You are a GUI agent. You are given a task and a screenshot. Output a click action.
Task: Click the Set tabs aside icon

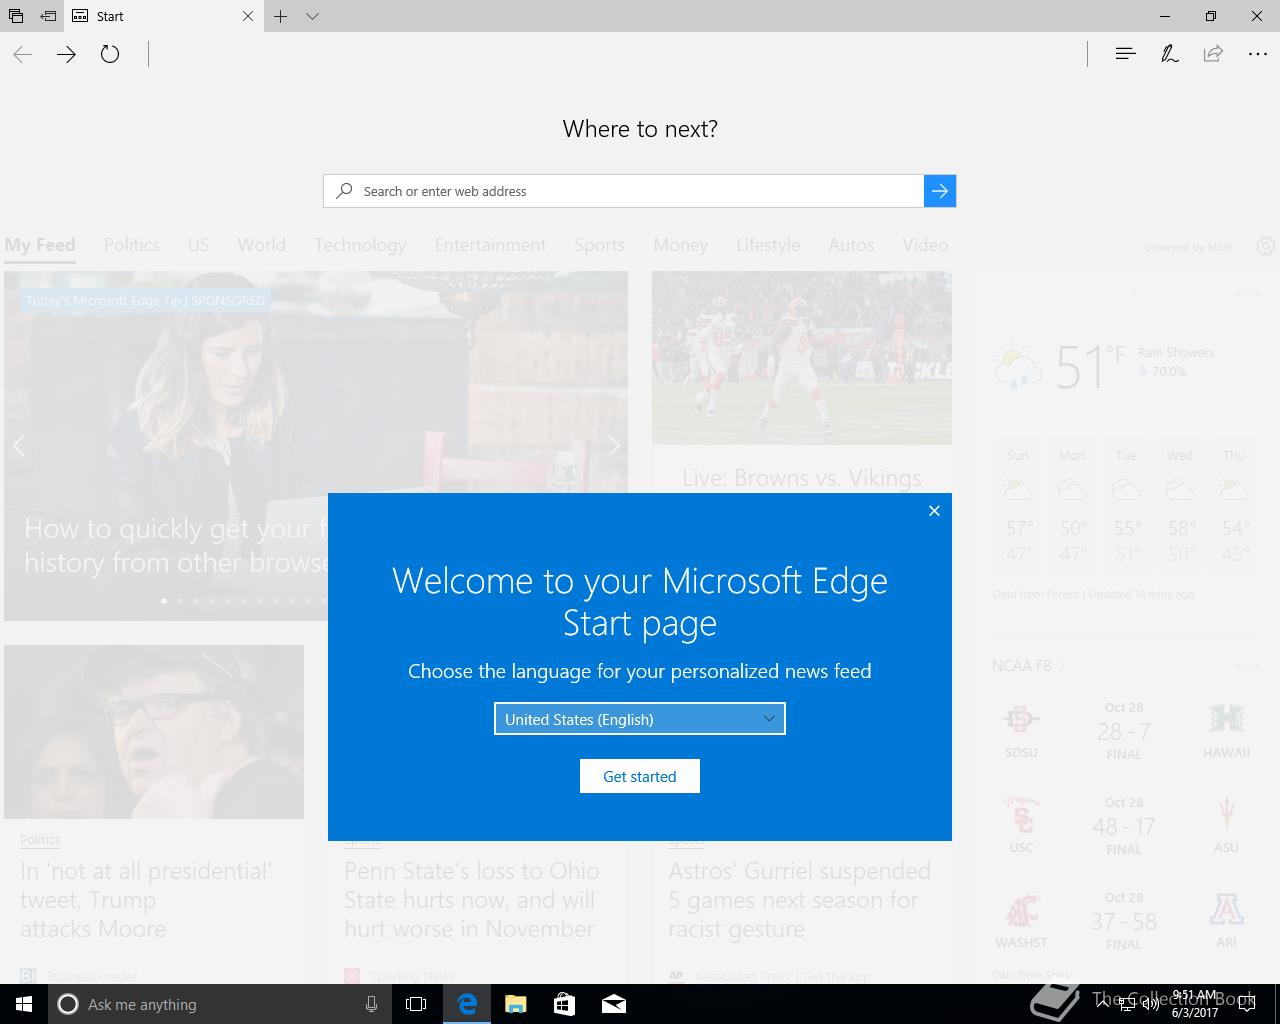click(x=48, y=16)
